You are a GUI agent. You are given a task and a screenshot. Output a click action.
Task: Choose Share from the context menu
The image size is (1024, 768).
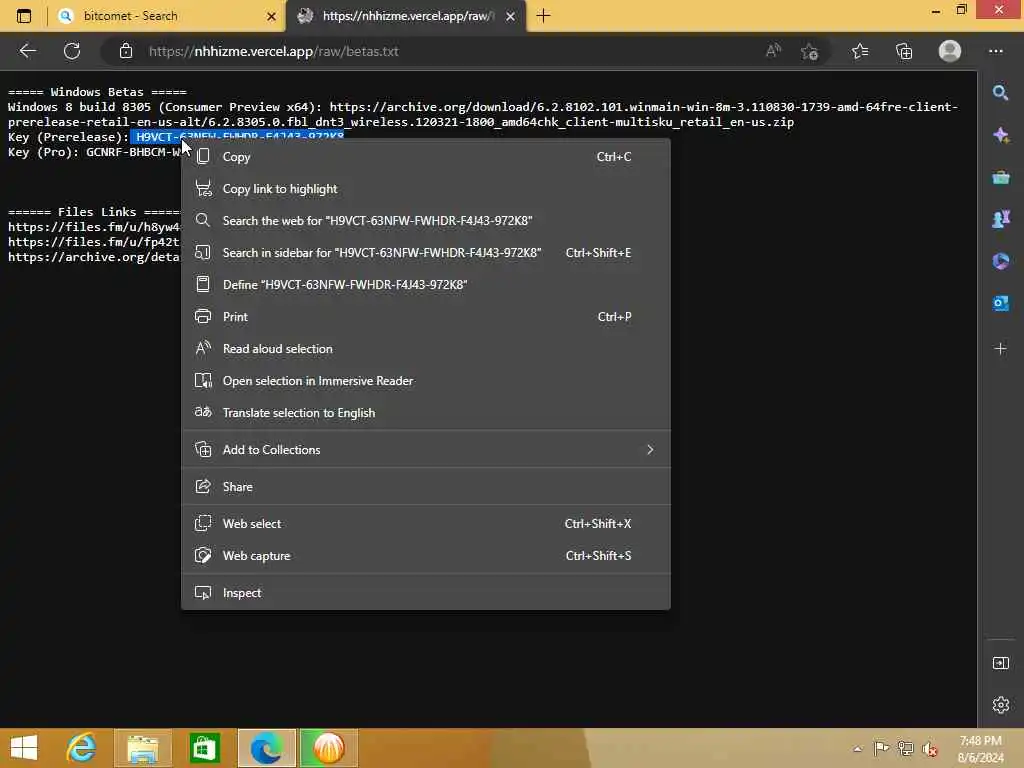[426, 487]
